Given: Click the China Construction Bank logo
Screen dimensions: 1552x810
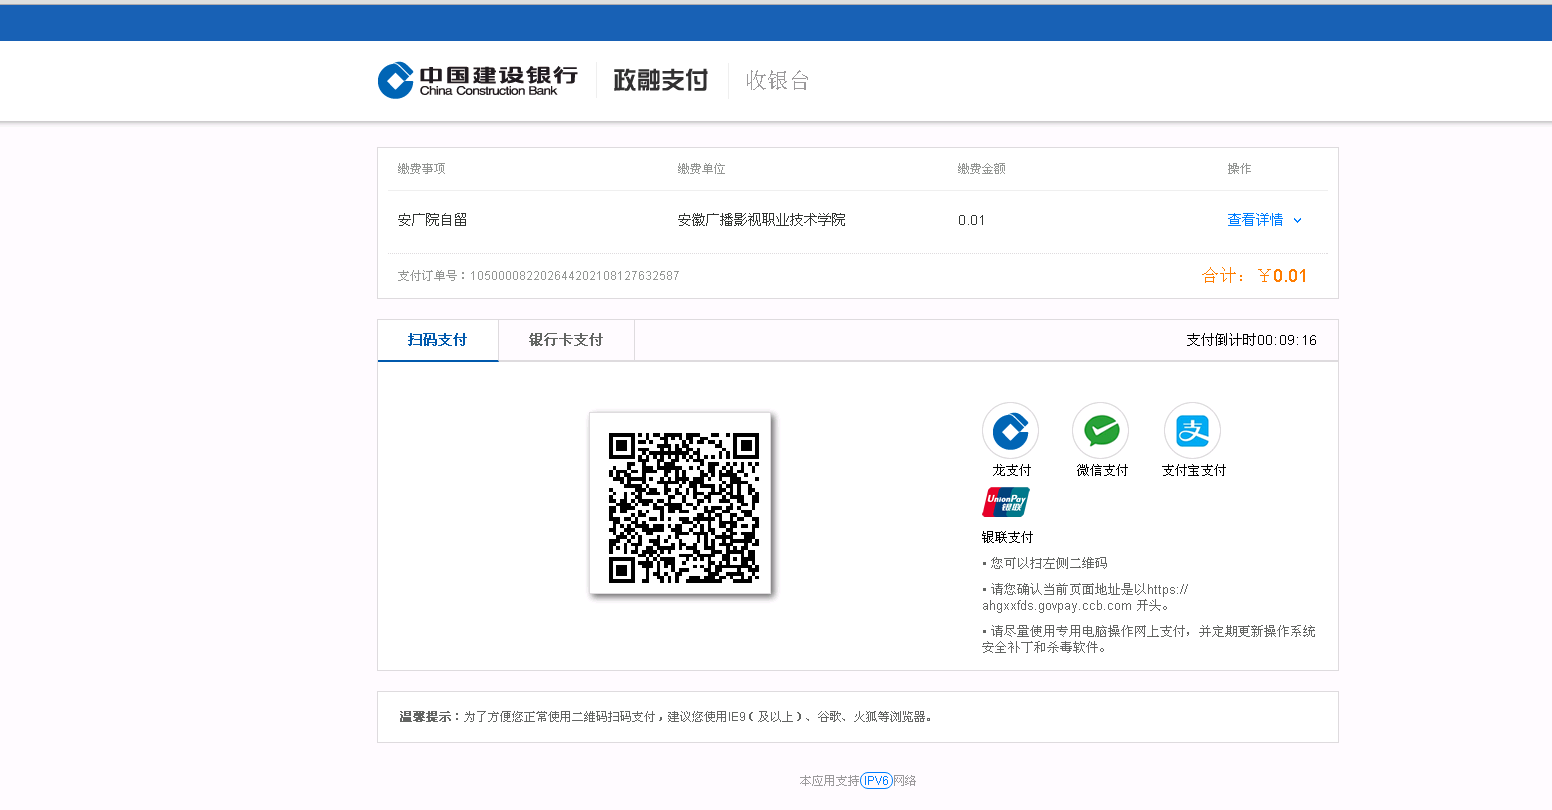Looking at the screenshot, I should [478, 80].
